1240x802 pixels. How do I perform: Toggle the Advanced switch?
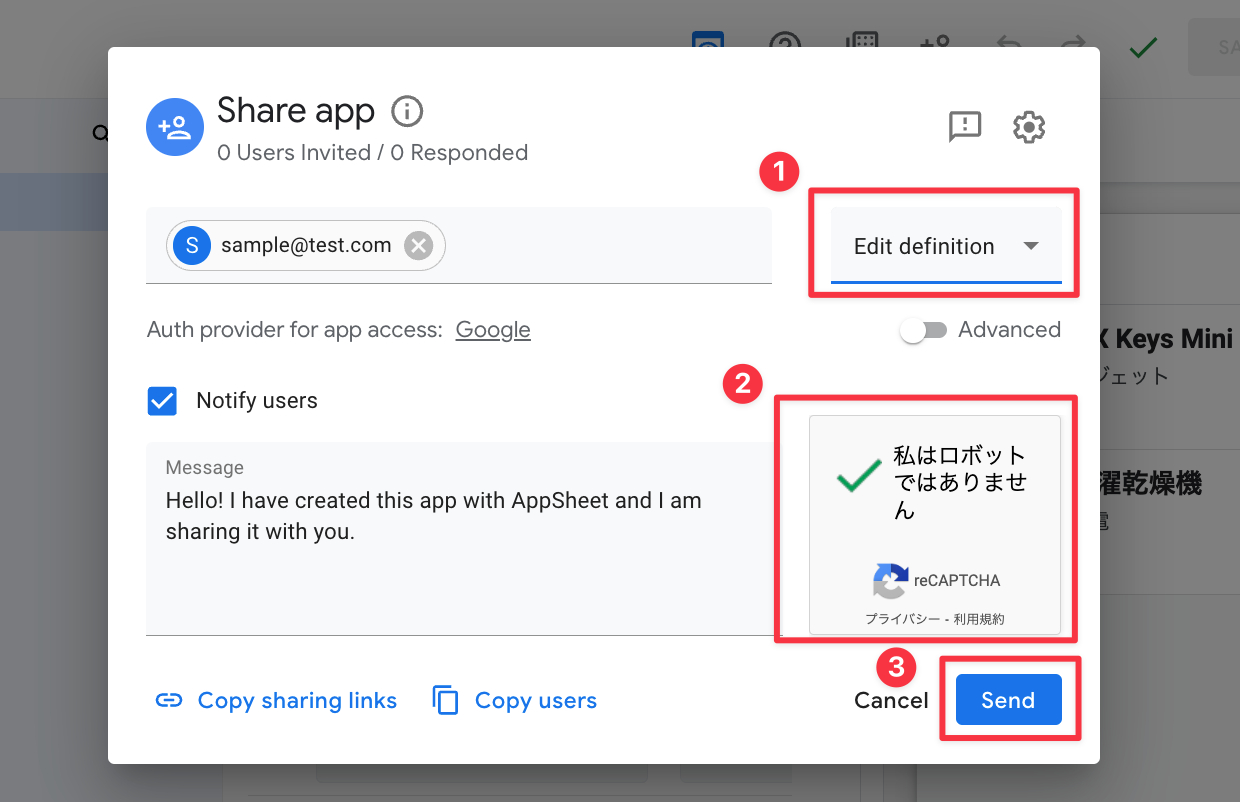(922, 330)
